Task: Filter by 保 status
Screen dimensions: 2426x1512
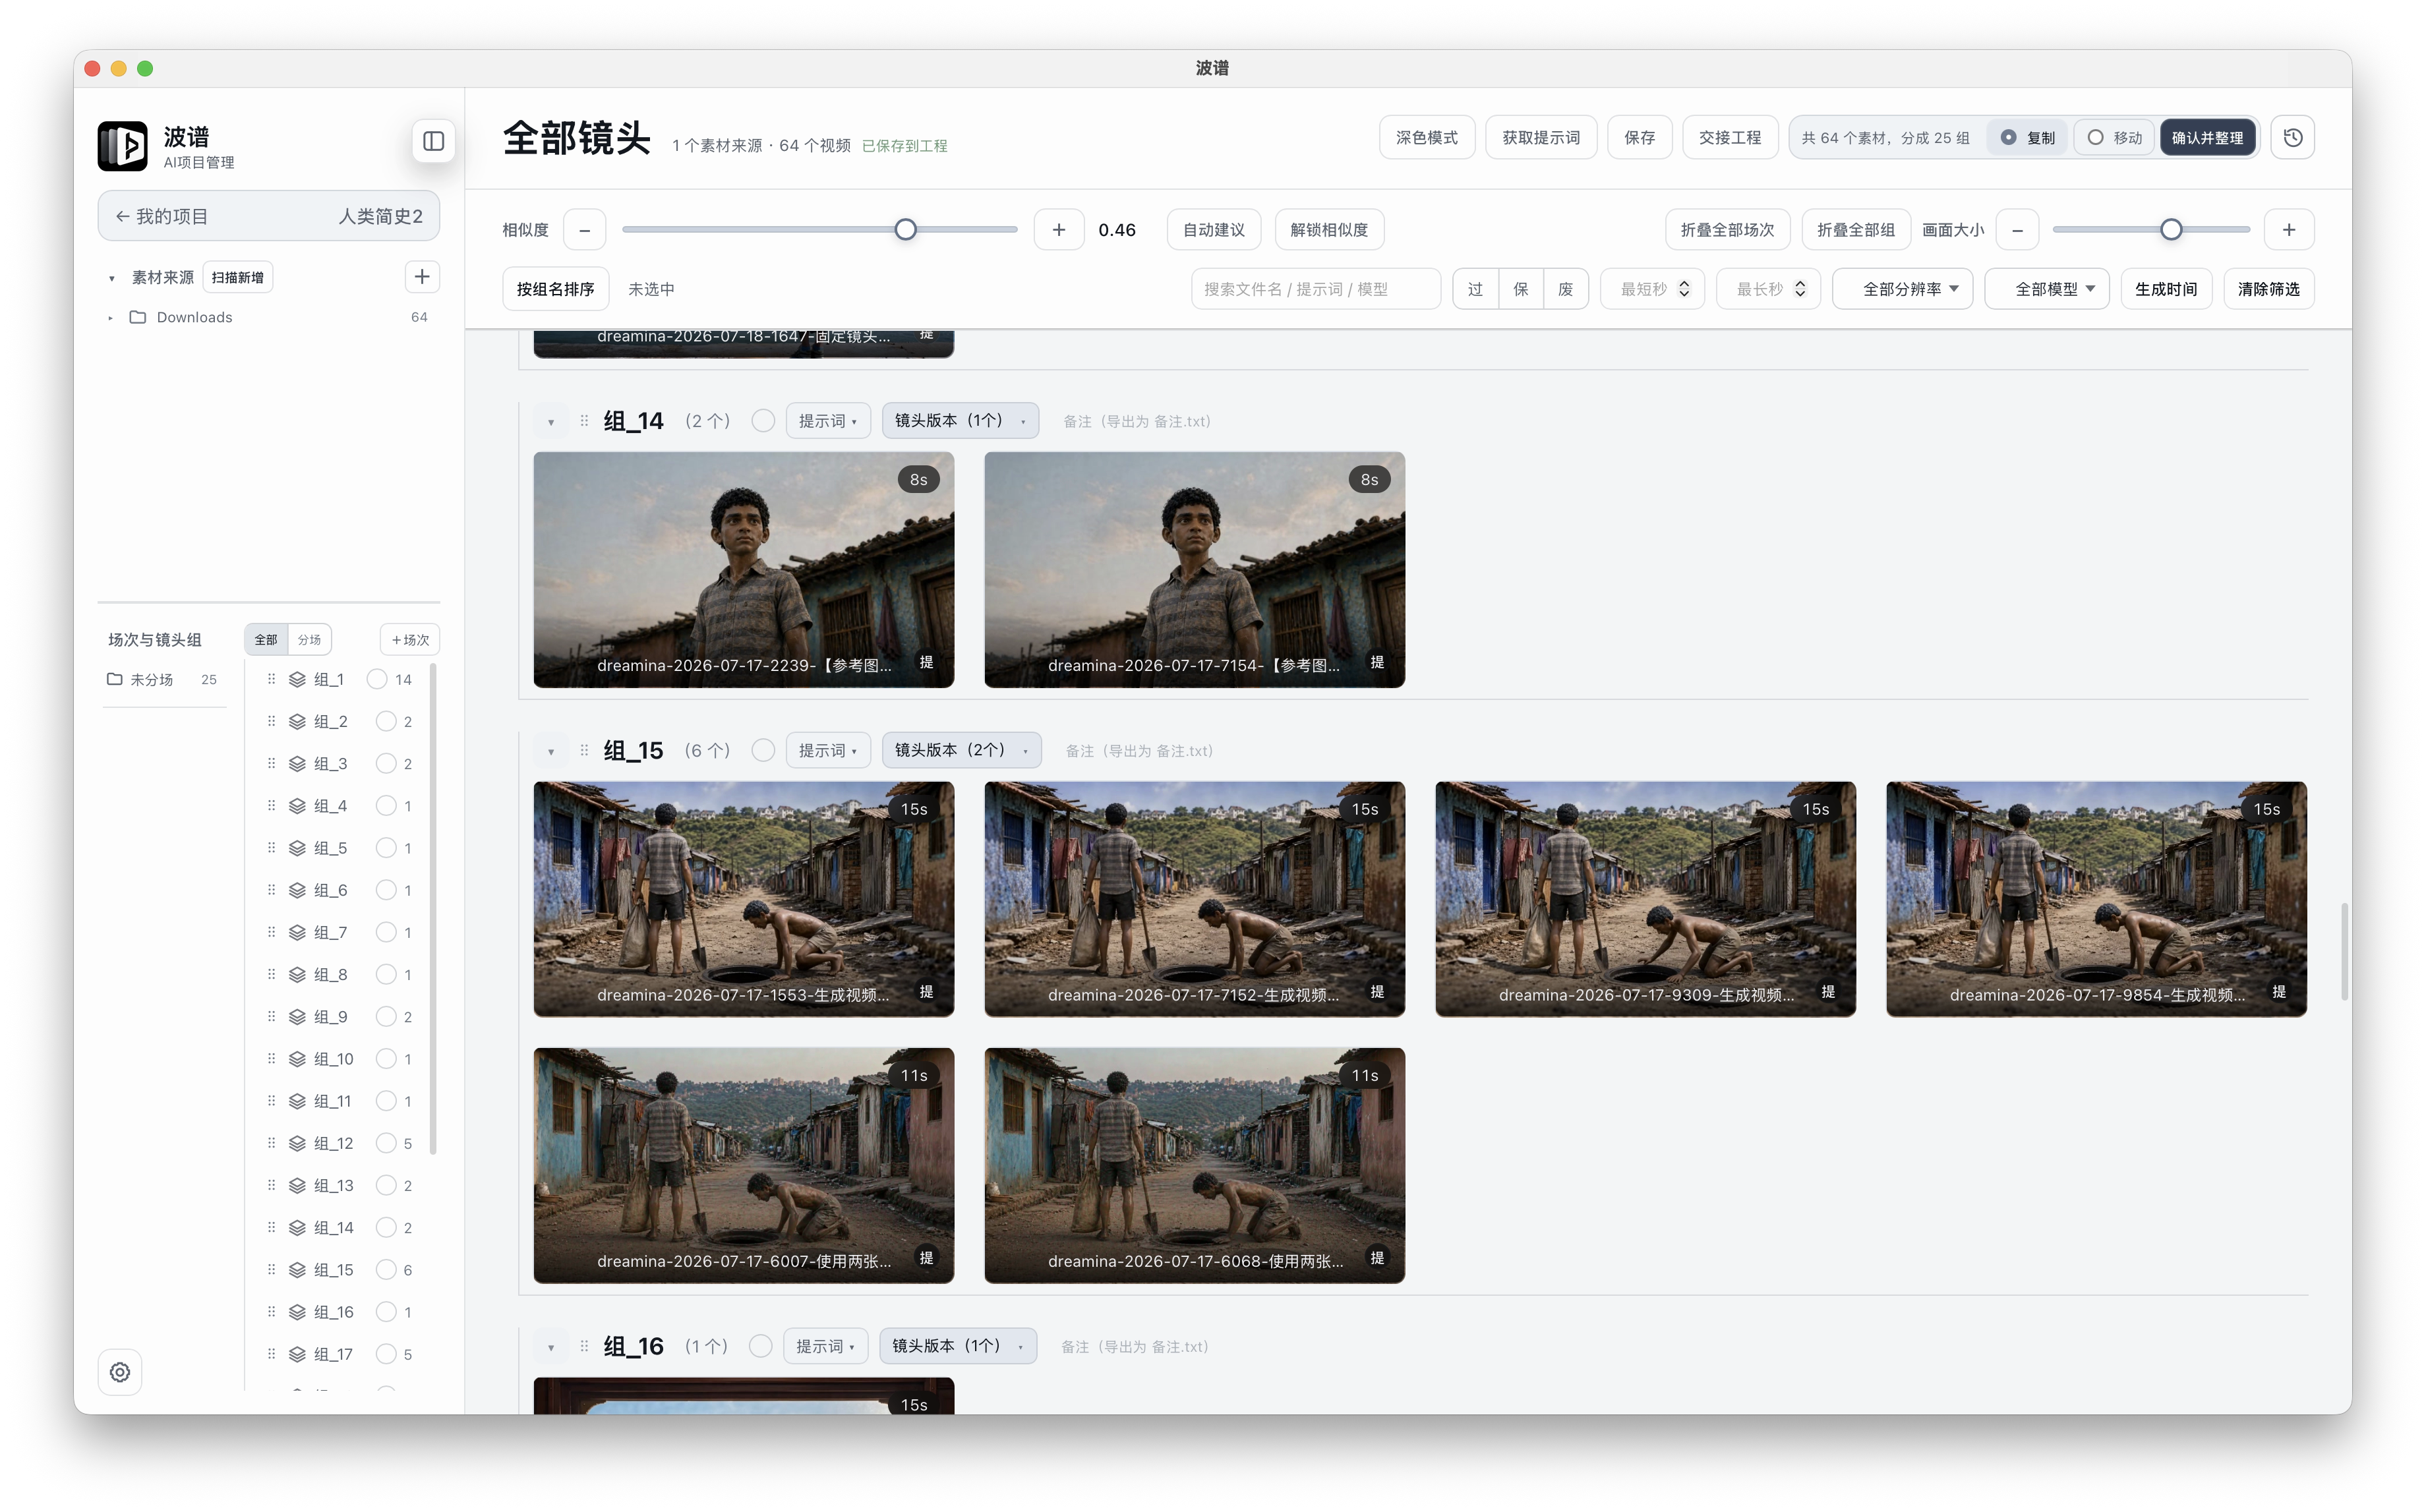Action: (1521, 289)
